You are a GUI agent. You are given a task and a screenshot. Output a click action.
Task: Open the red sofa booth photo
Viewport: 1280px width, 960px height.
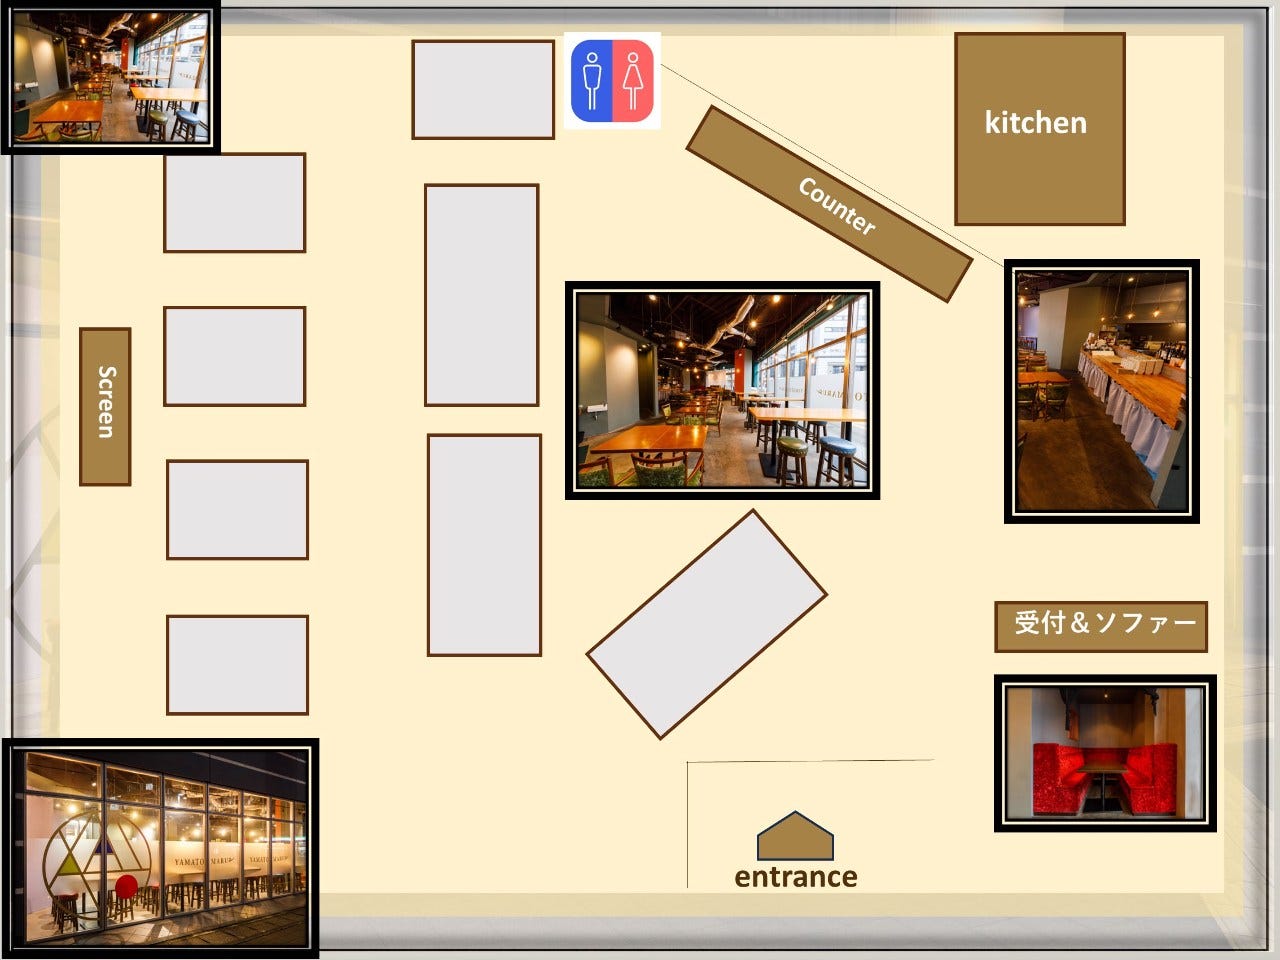[1105, 752]
